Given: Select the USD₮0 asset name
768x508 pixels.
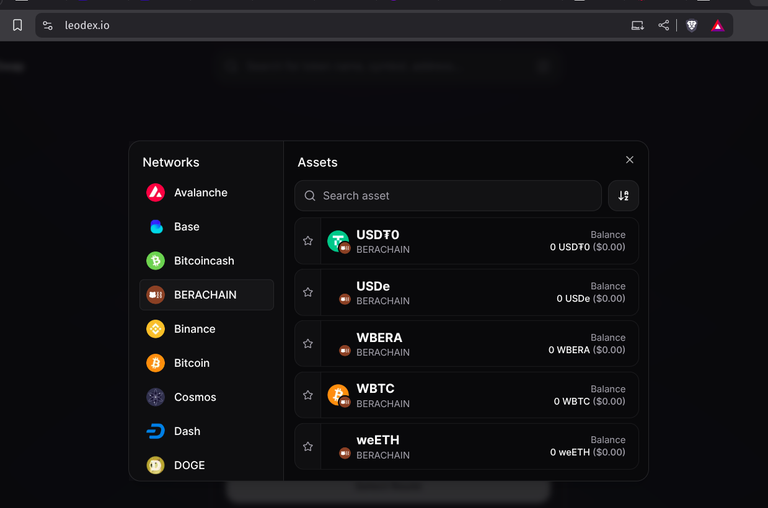Looking at the screenshot, I should [x=378, y=235].
